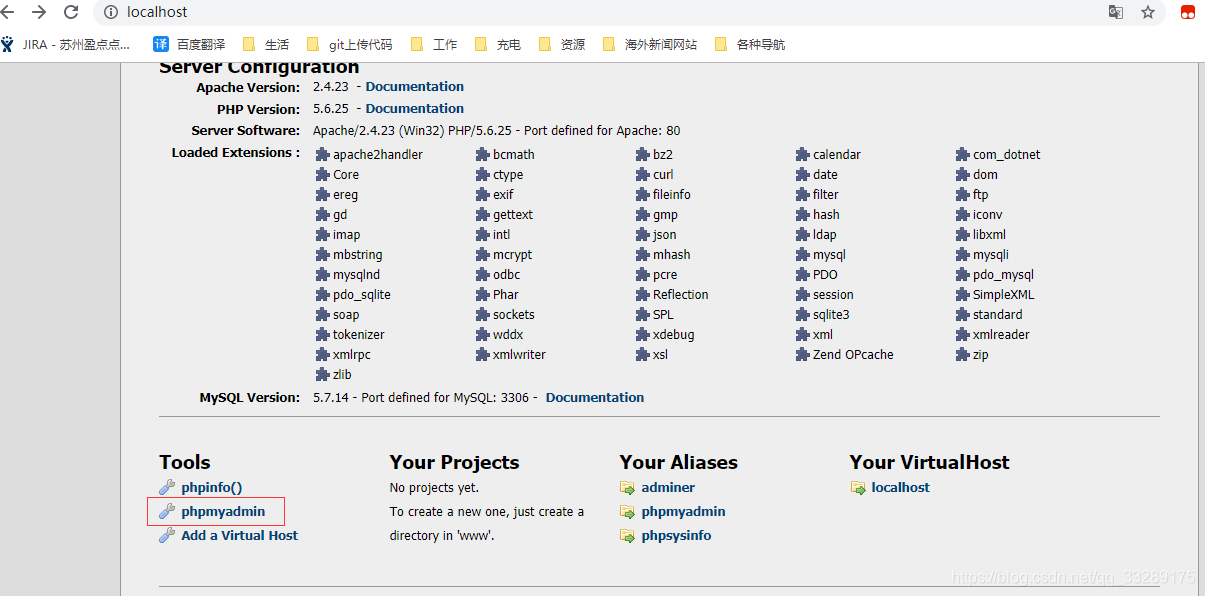1205x596 pixels.
Task: Reload the localhost page
Action: pyautogui.click(x=71, y=12)
